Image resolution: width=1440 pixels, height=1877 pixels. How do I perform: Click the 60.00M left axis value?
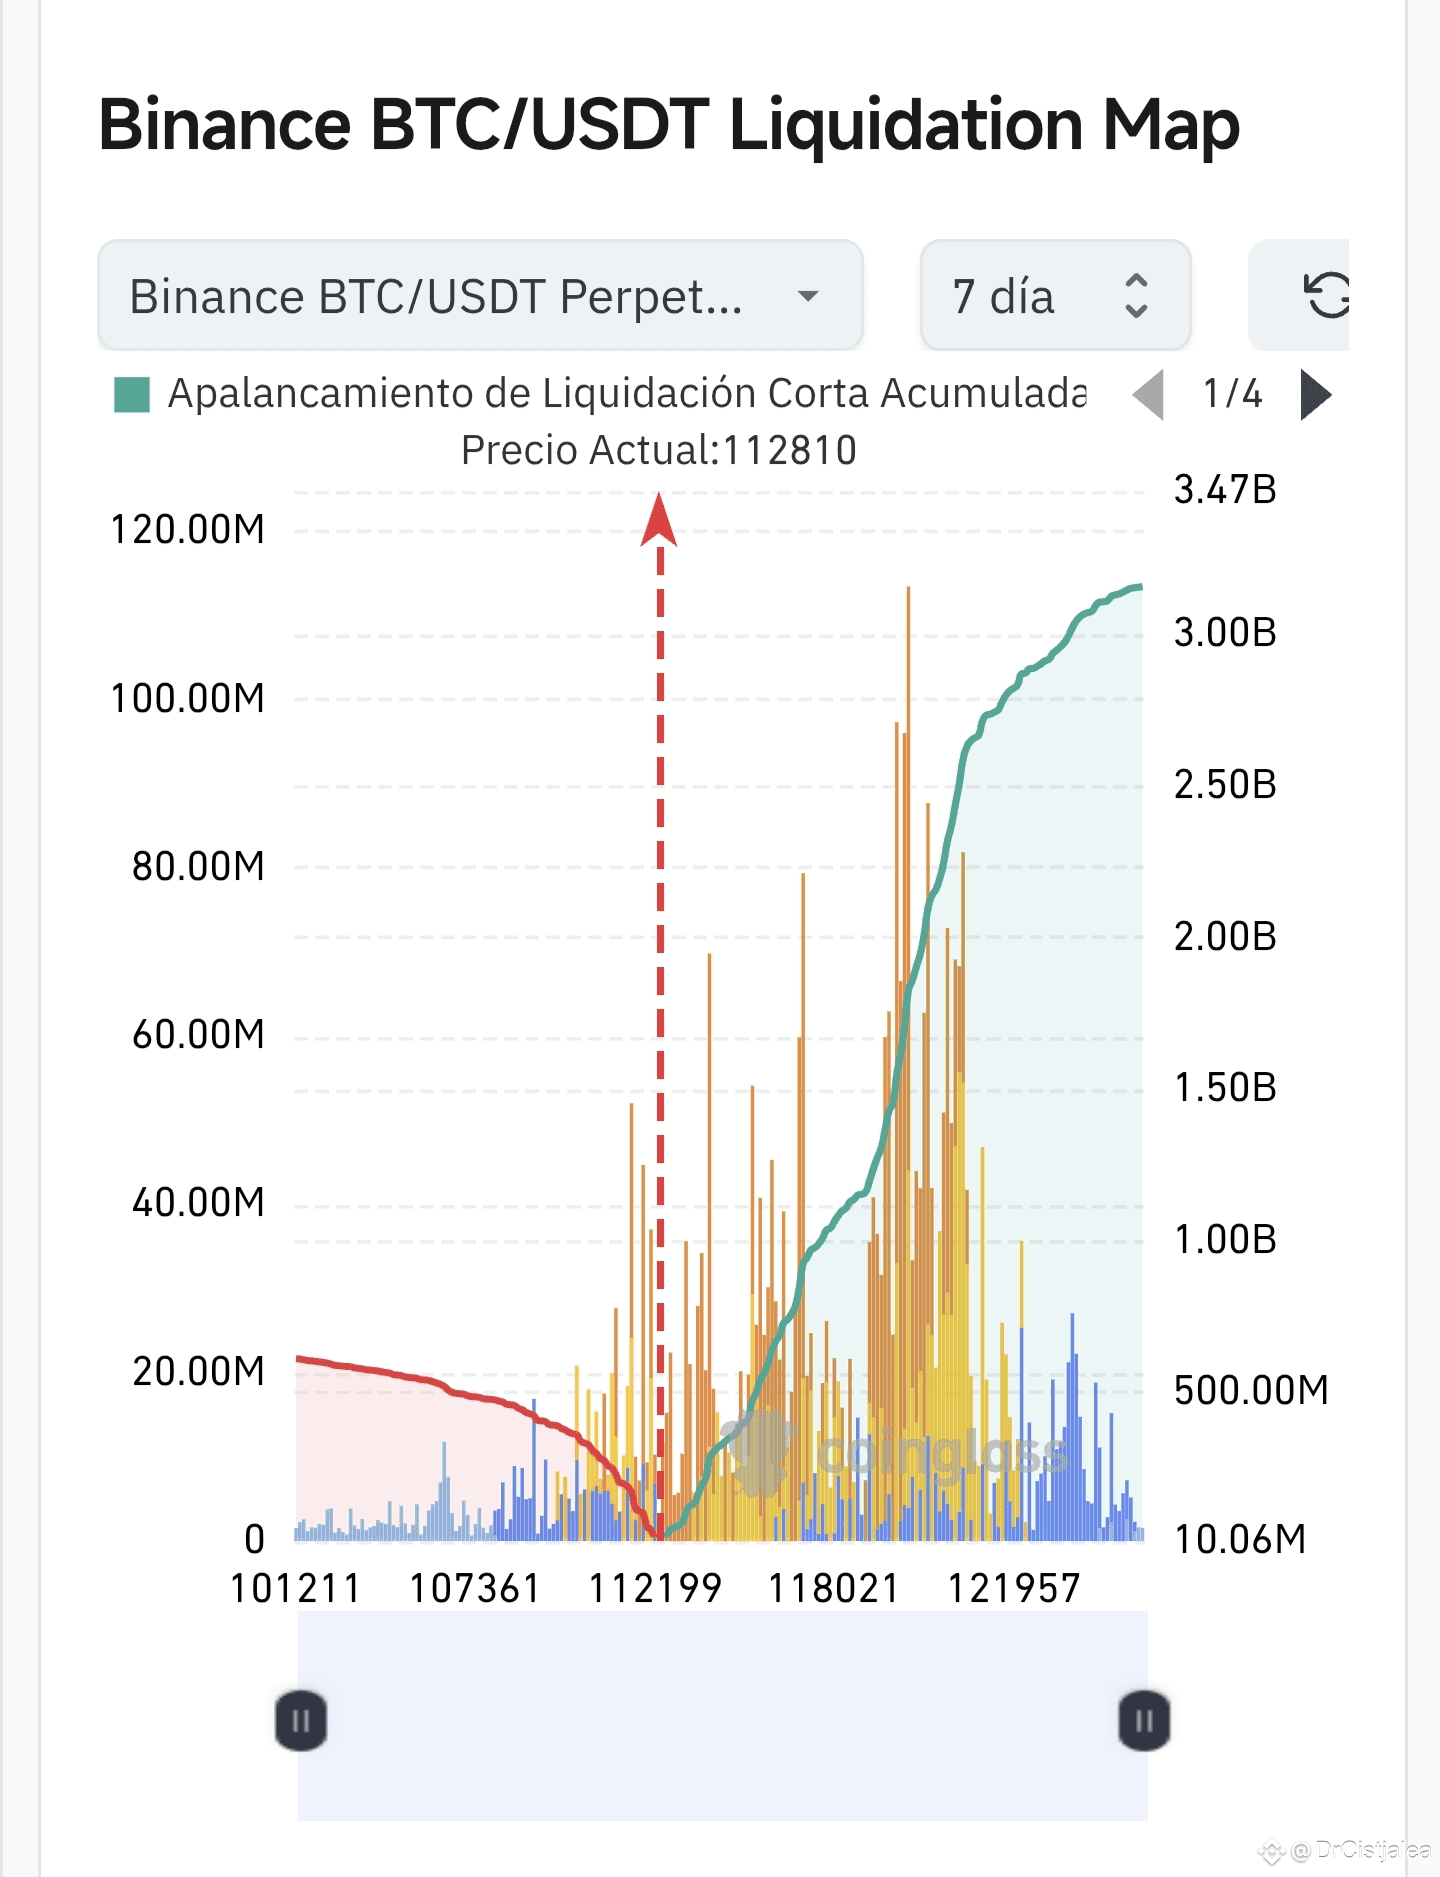click(x=199, y=1035)
